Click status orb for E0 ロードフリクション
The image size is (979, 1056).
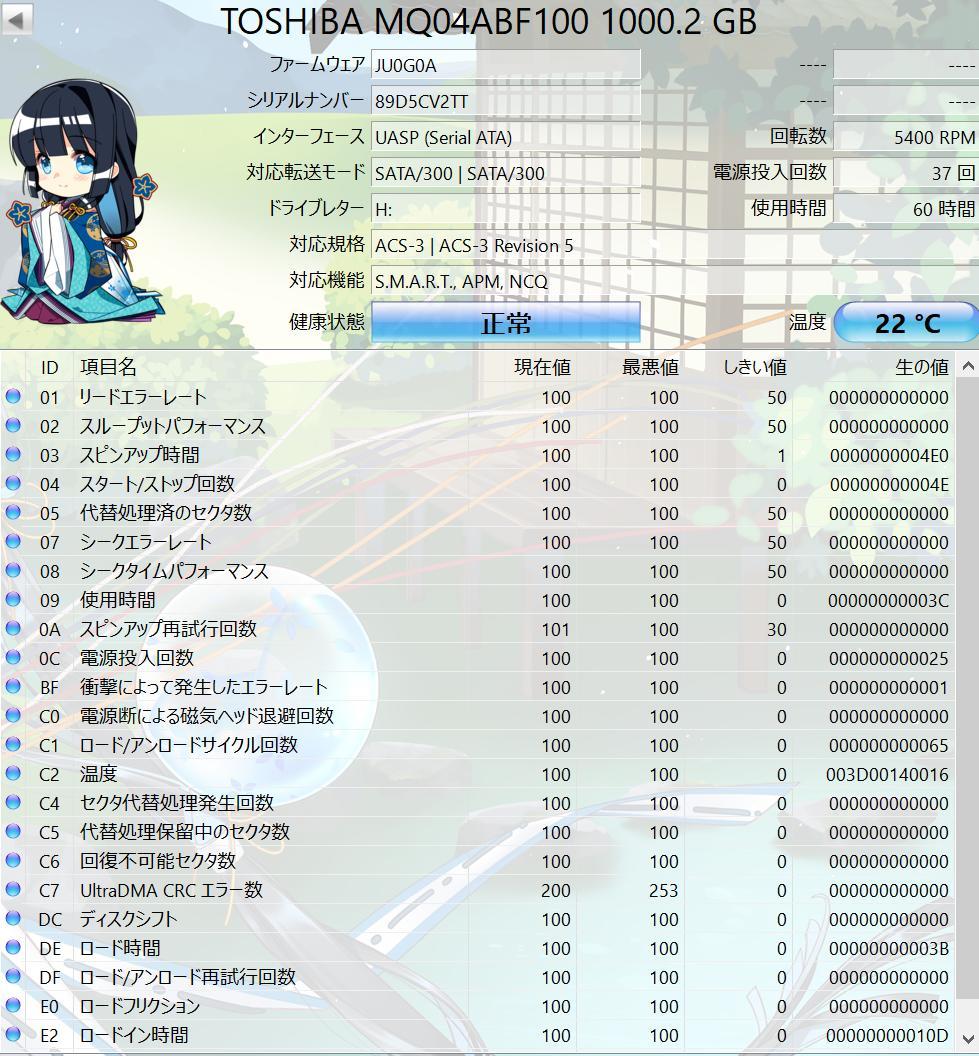click(x=13, y=1005)
